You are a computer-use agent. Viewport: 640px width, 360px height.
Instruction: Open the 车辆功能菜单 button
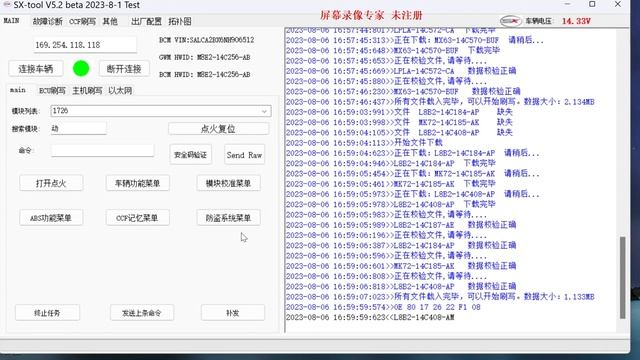pyautogui.click(x=138, y=183)
